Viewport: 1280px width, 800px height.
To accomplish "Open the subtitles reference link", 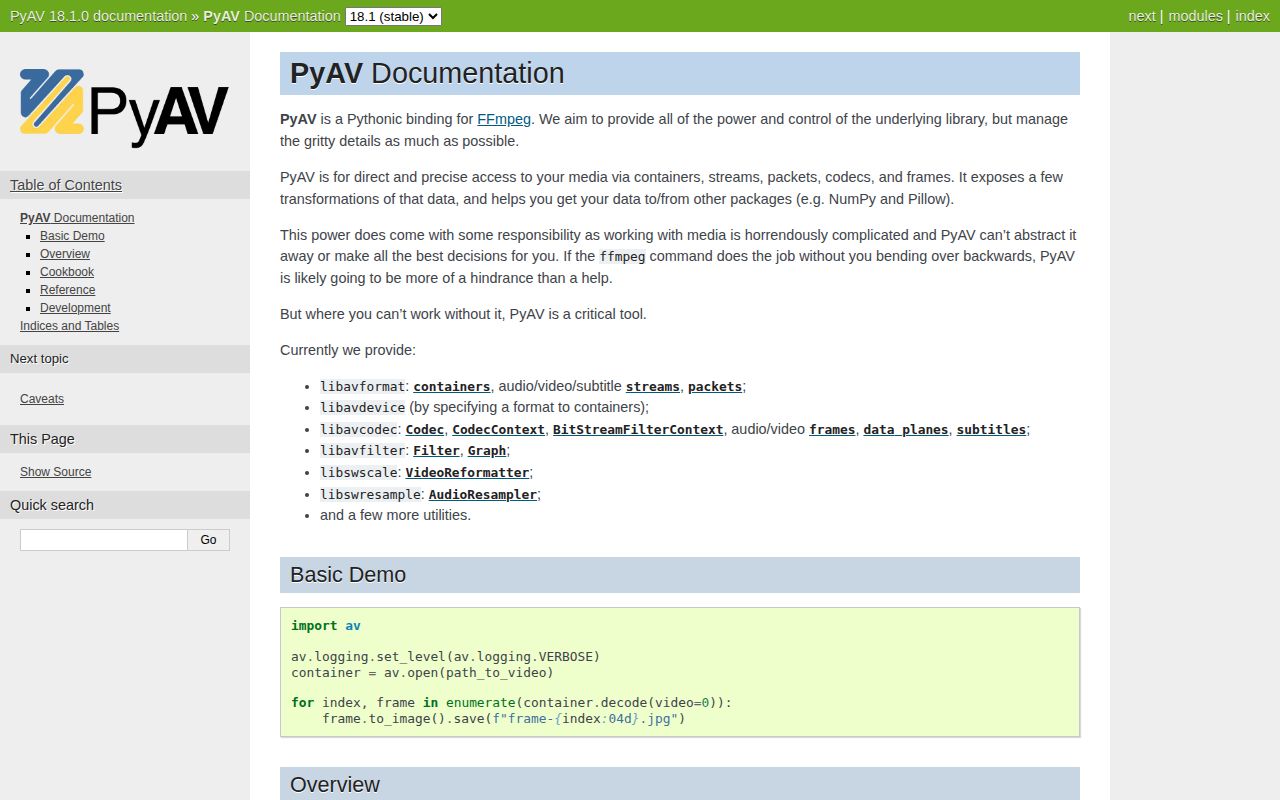I will 991,430.
